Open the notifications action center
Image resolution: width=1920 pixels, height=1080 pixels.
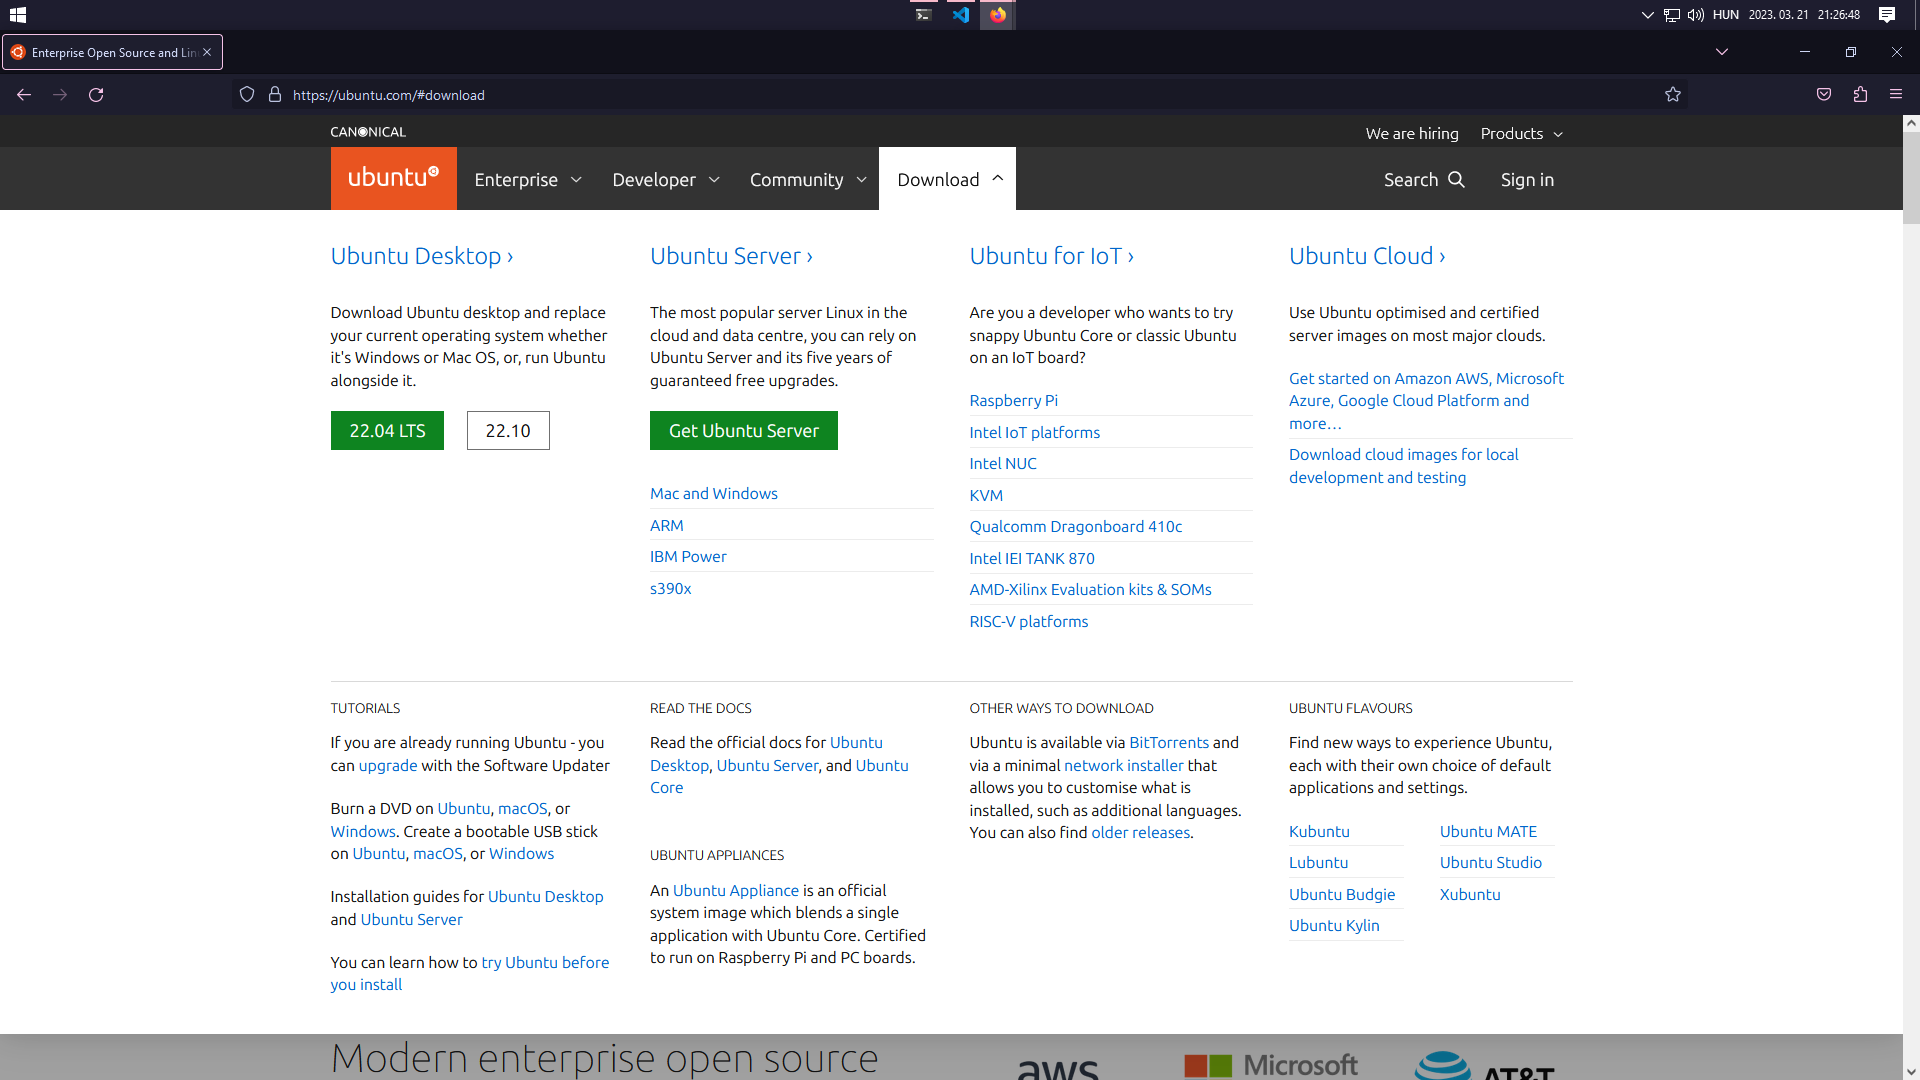[1886, 15]
